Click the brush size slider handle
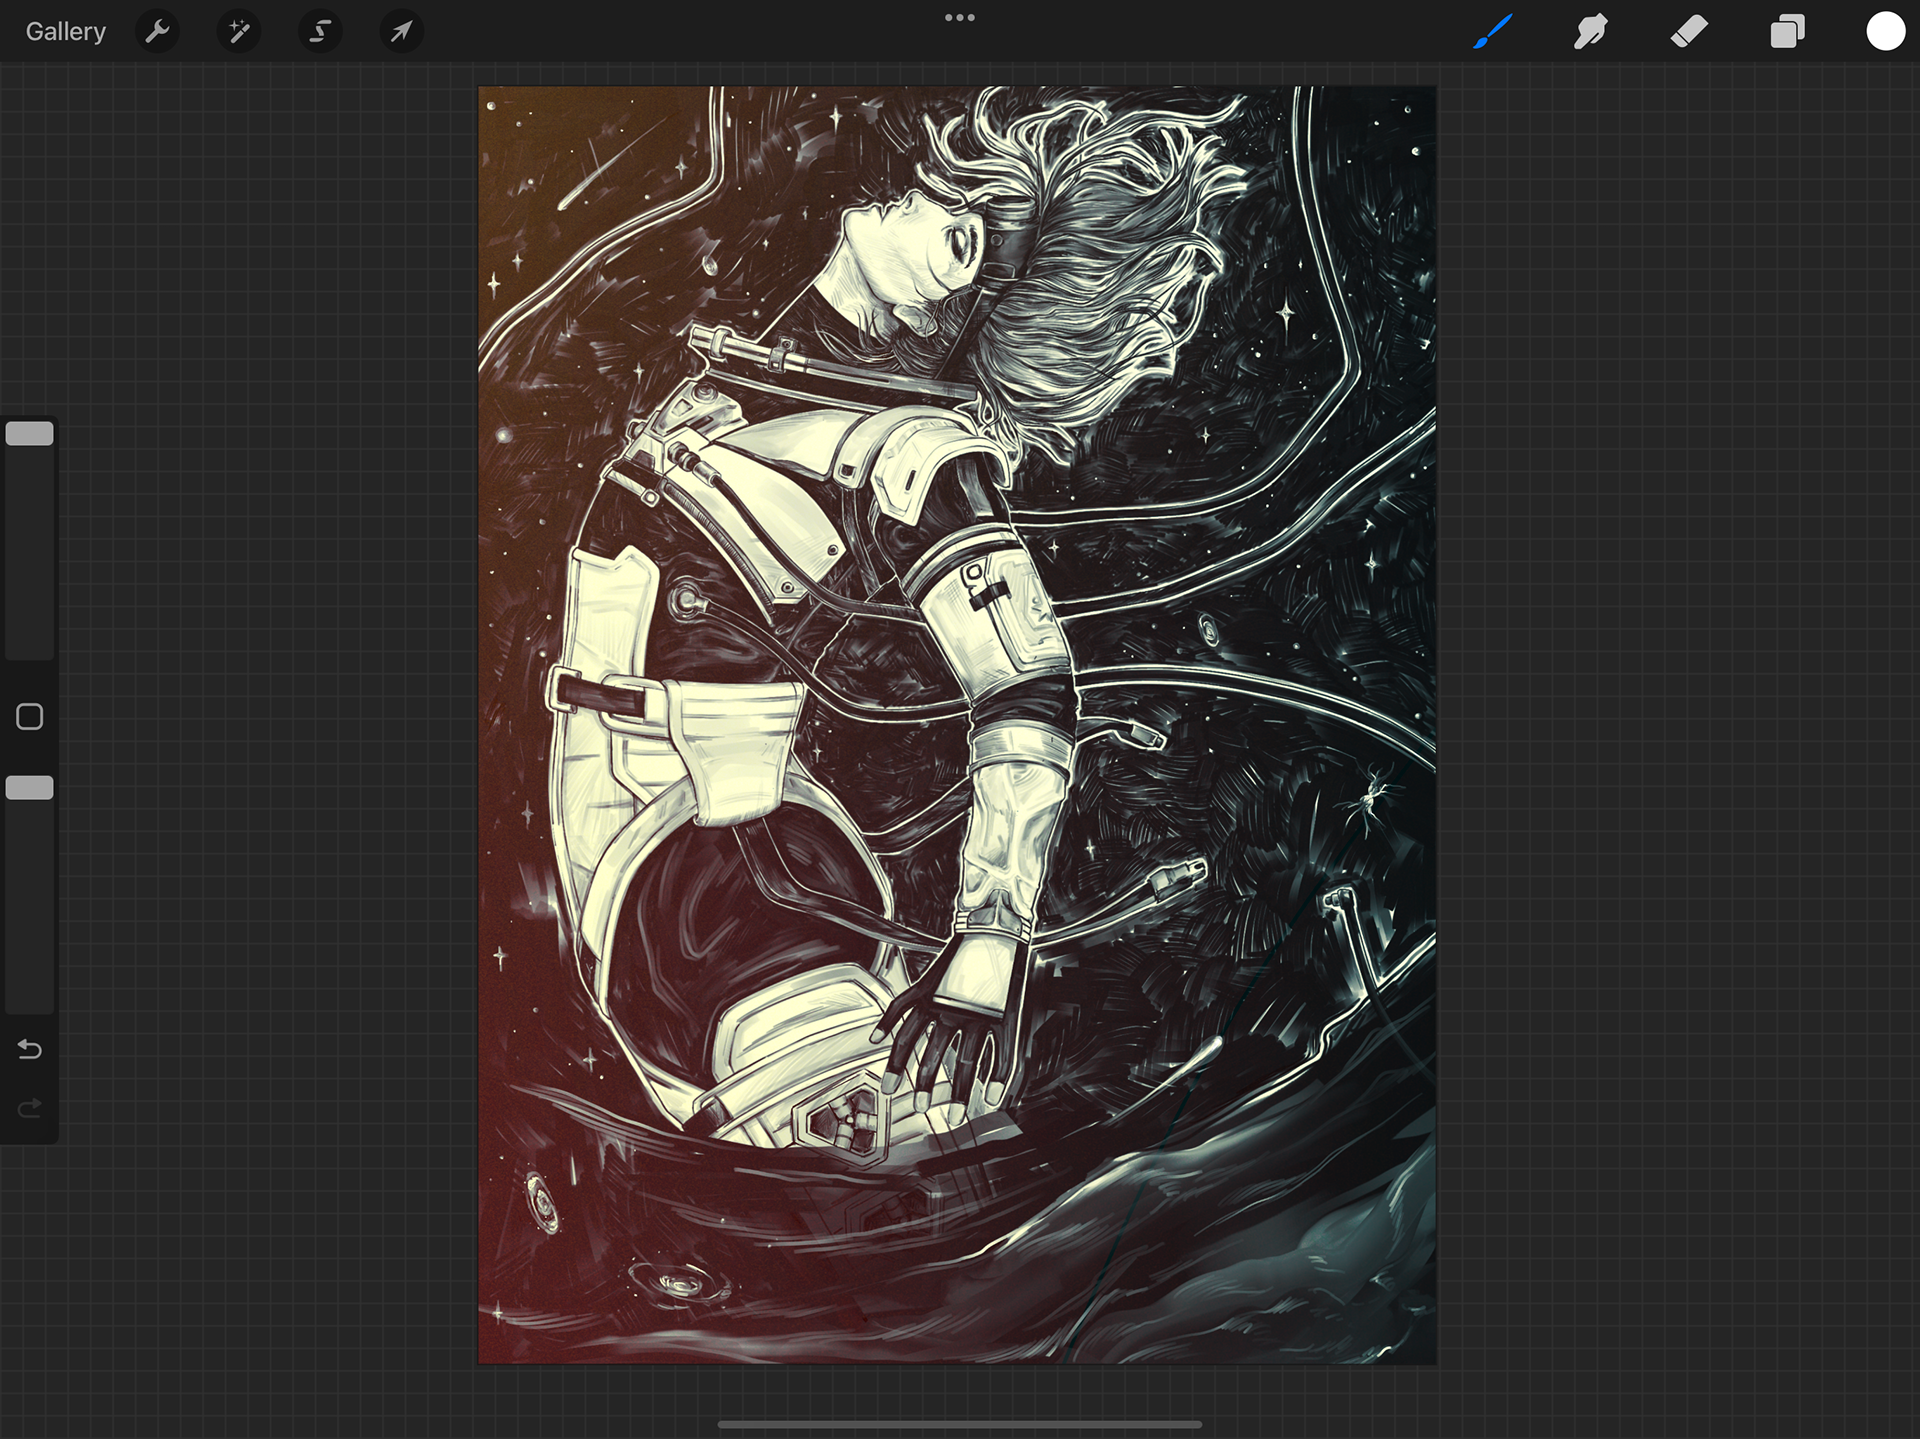 tap(30, 434)
